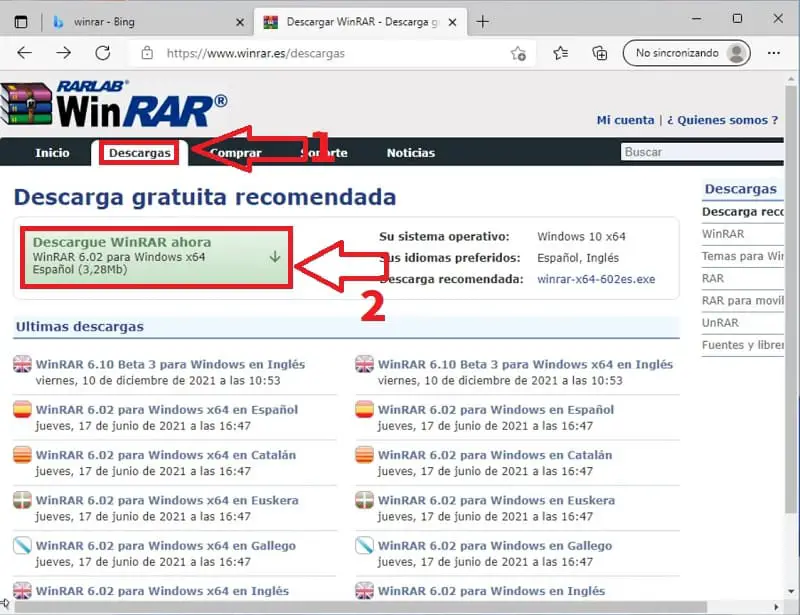Open 'WinRAR 6.02 para Windows x64 en Euskera'

(x=167, y=501)
